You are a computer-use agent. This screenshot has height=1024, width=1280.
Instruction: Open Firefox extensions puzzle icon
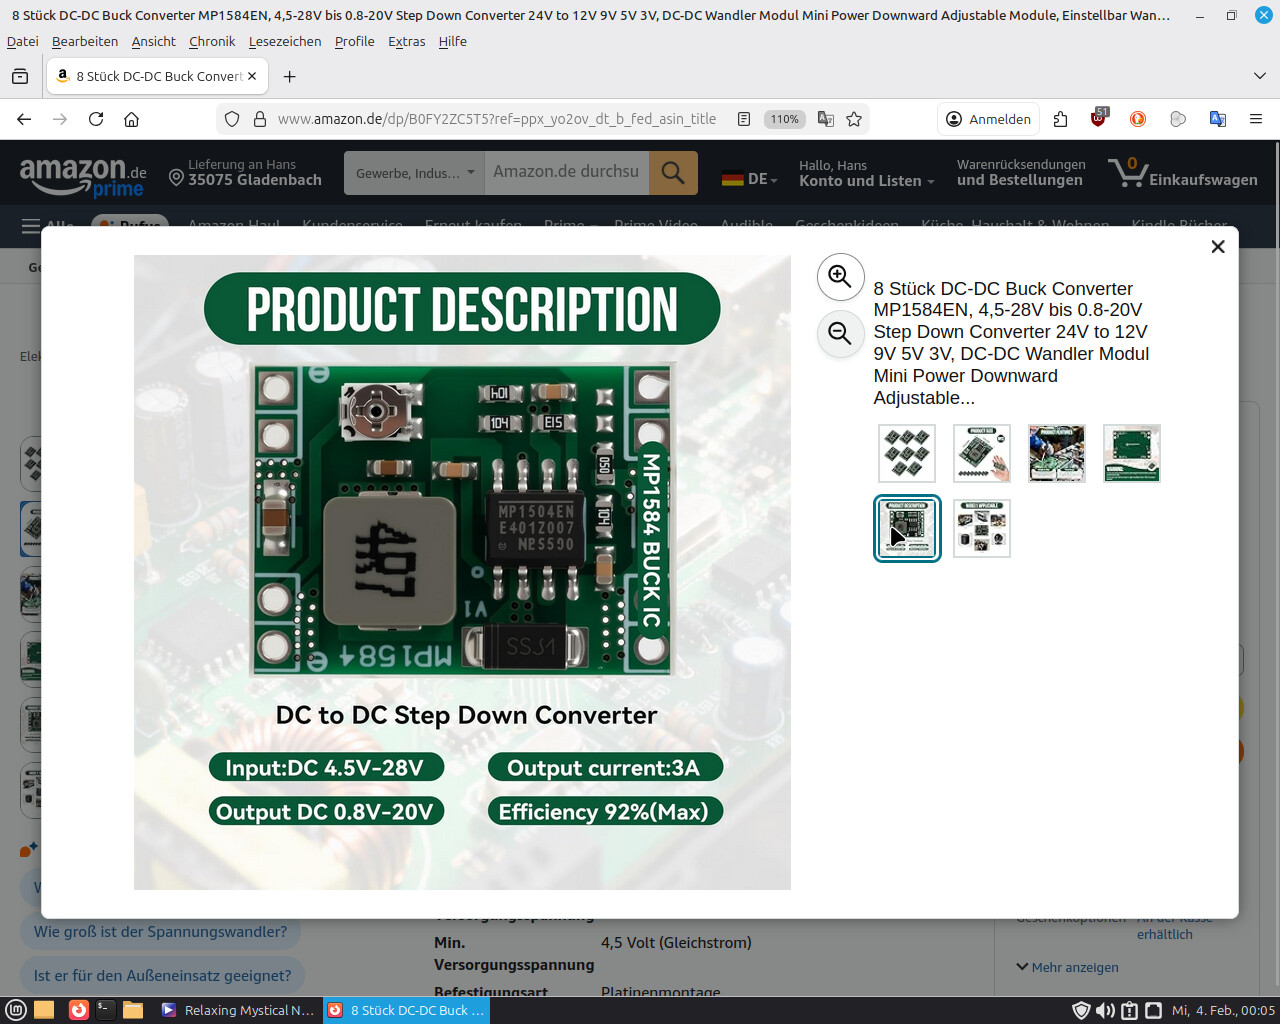[1060, 119]
